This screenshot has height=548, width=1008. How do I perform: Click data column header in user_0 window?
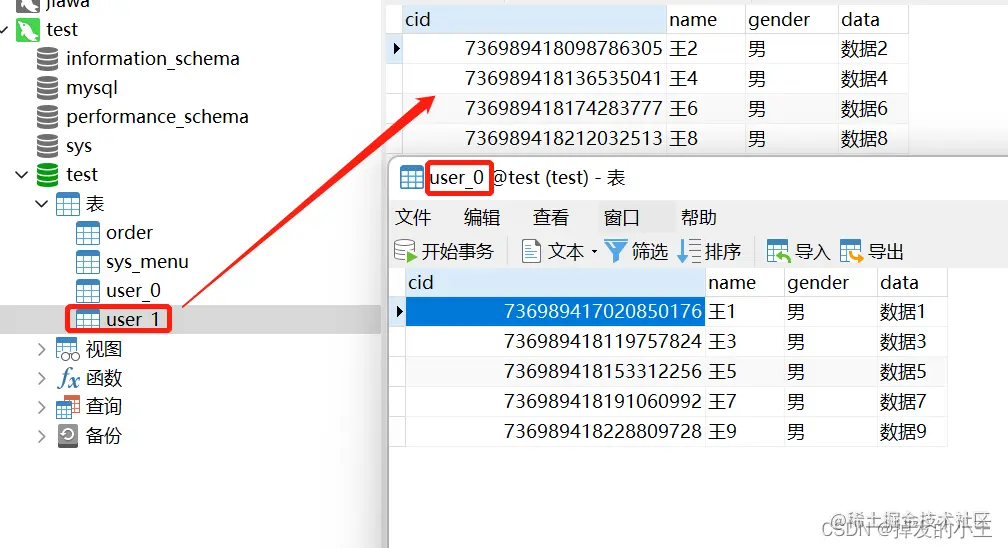tap(912, 282)
